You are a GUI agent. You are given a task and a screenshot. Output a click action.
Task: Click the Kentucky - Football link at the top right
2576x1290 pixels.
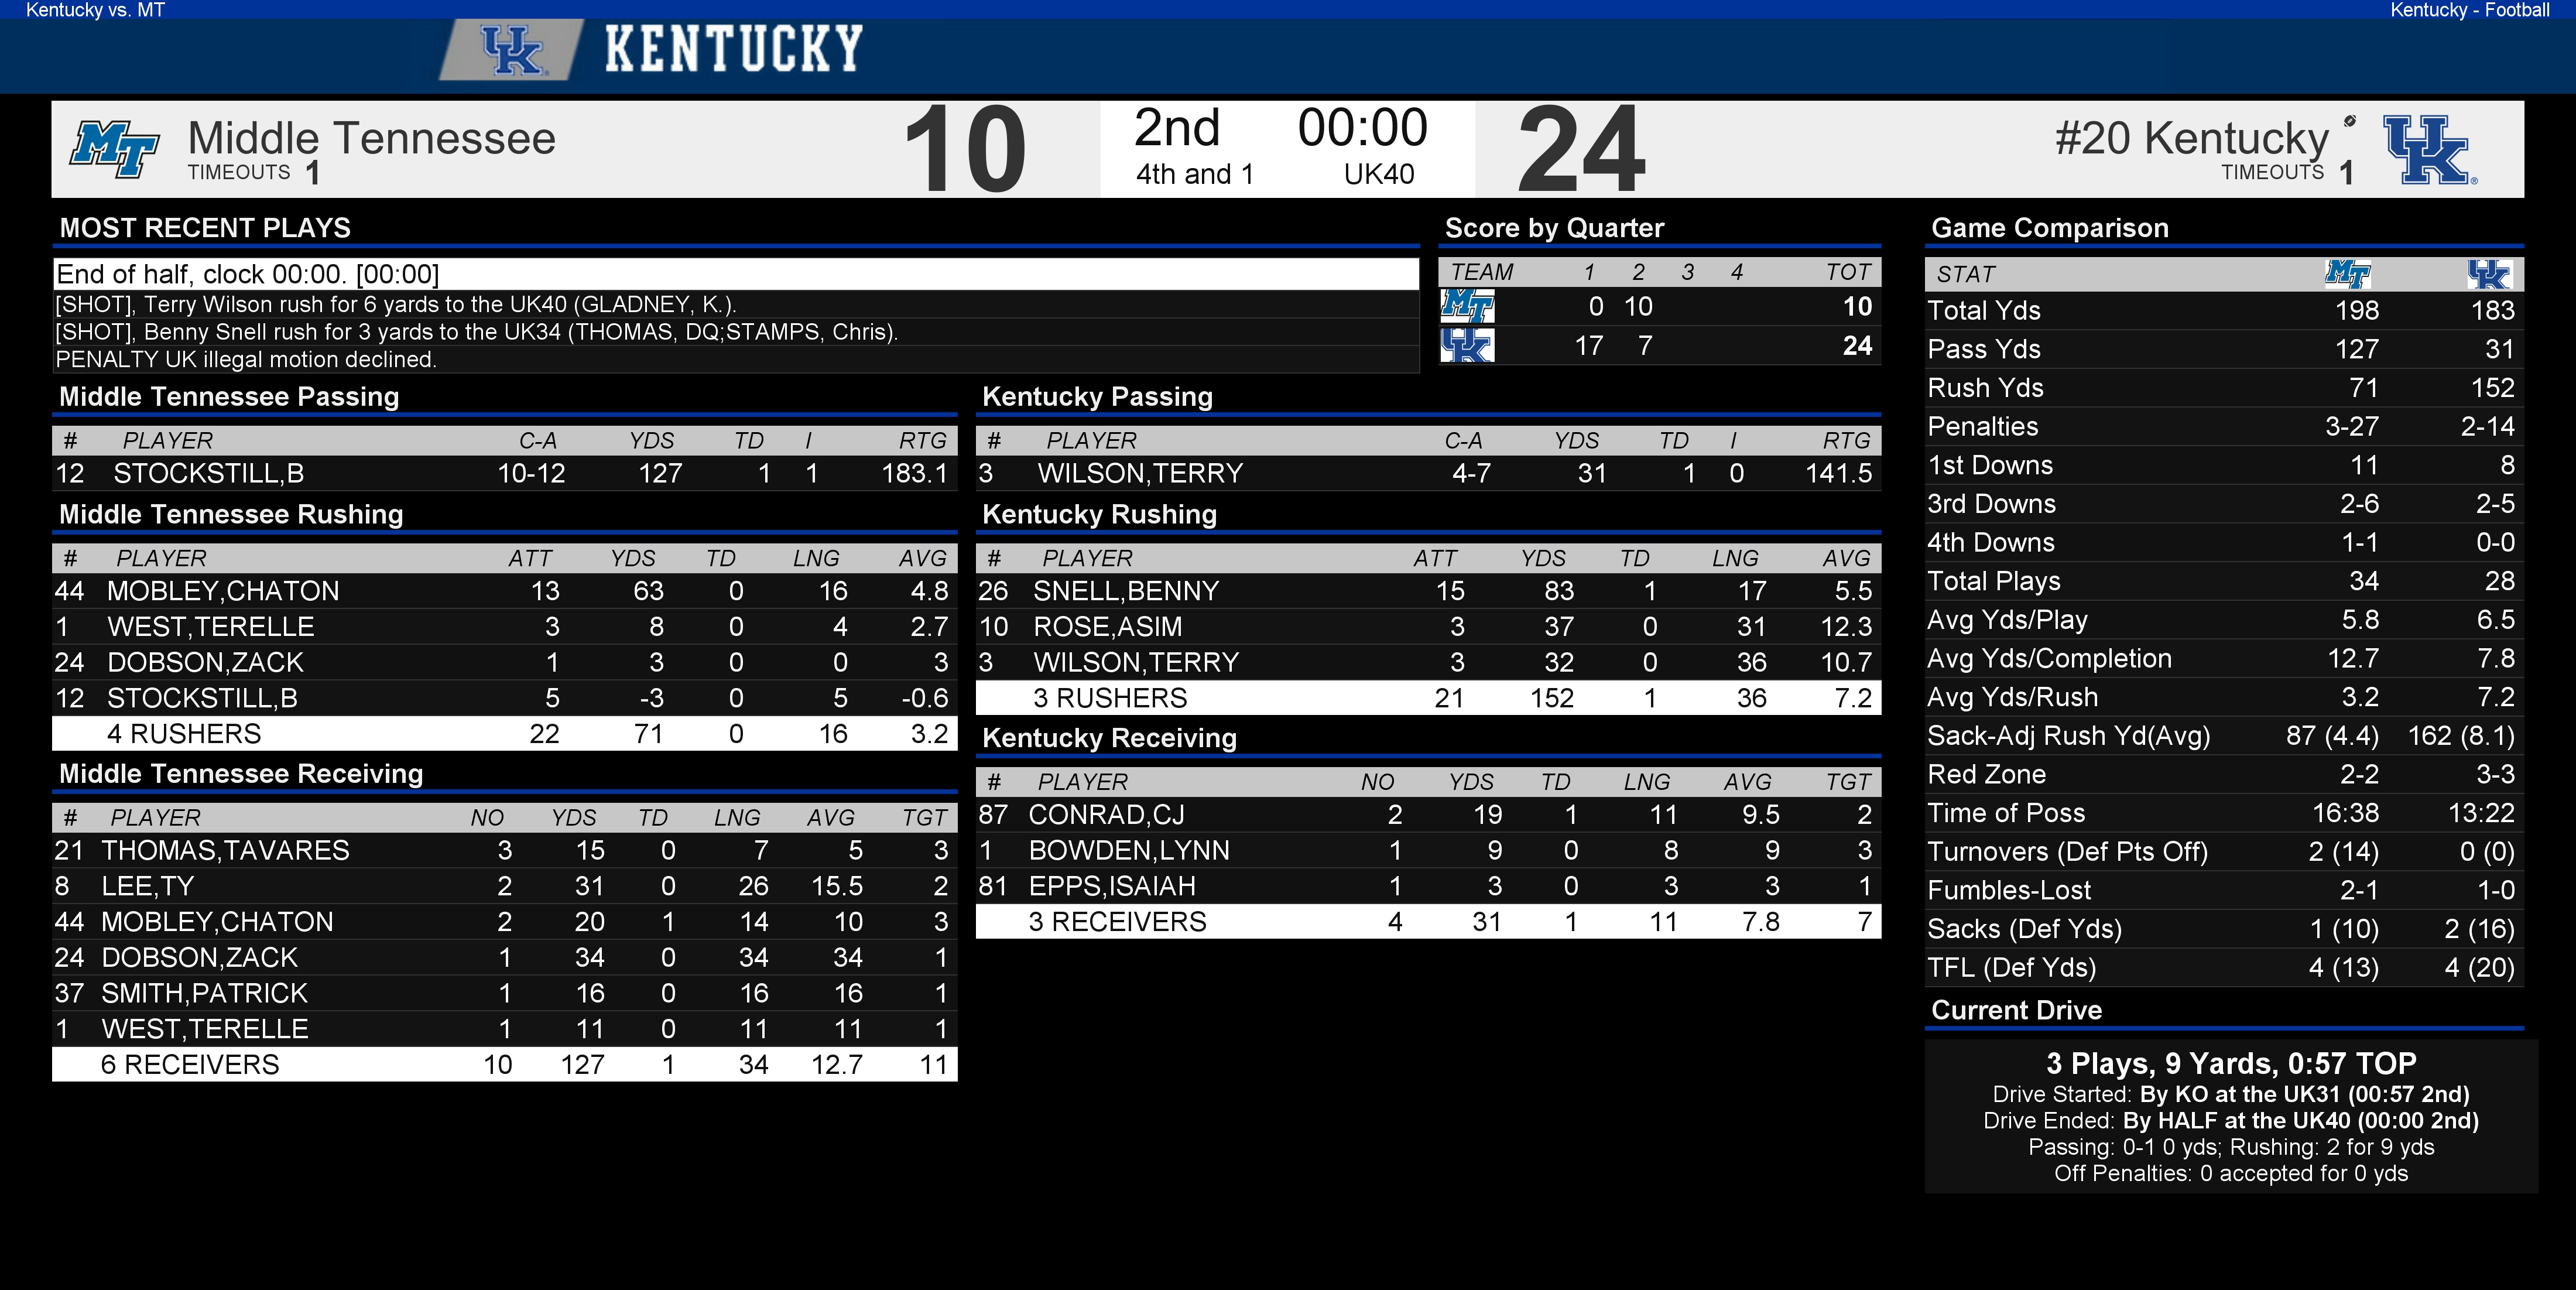pyautogui.click(x=2469, y=10)
